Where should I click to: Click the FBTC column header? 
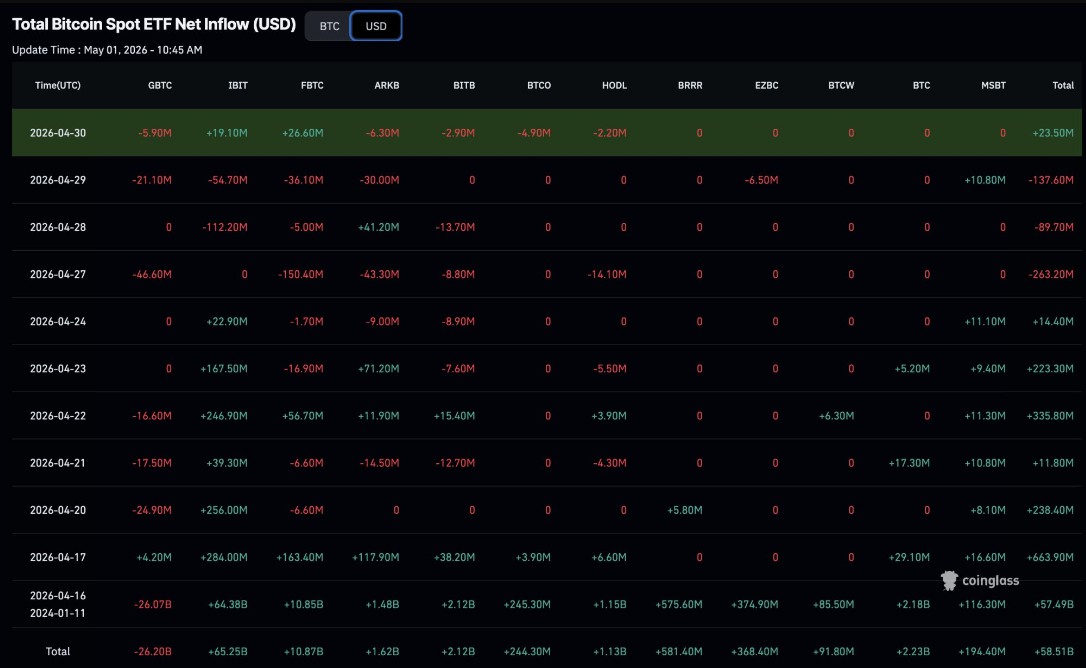point(312,85)
